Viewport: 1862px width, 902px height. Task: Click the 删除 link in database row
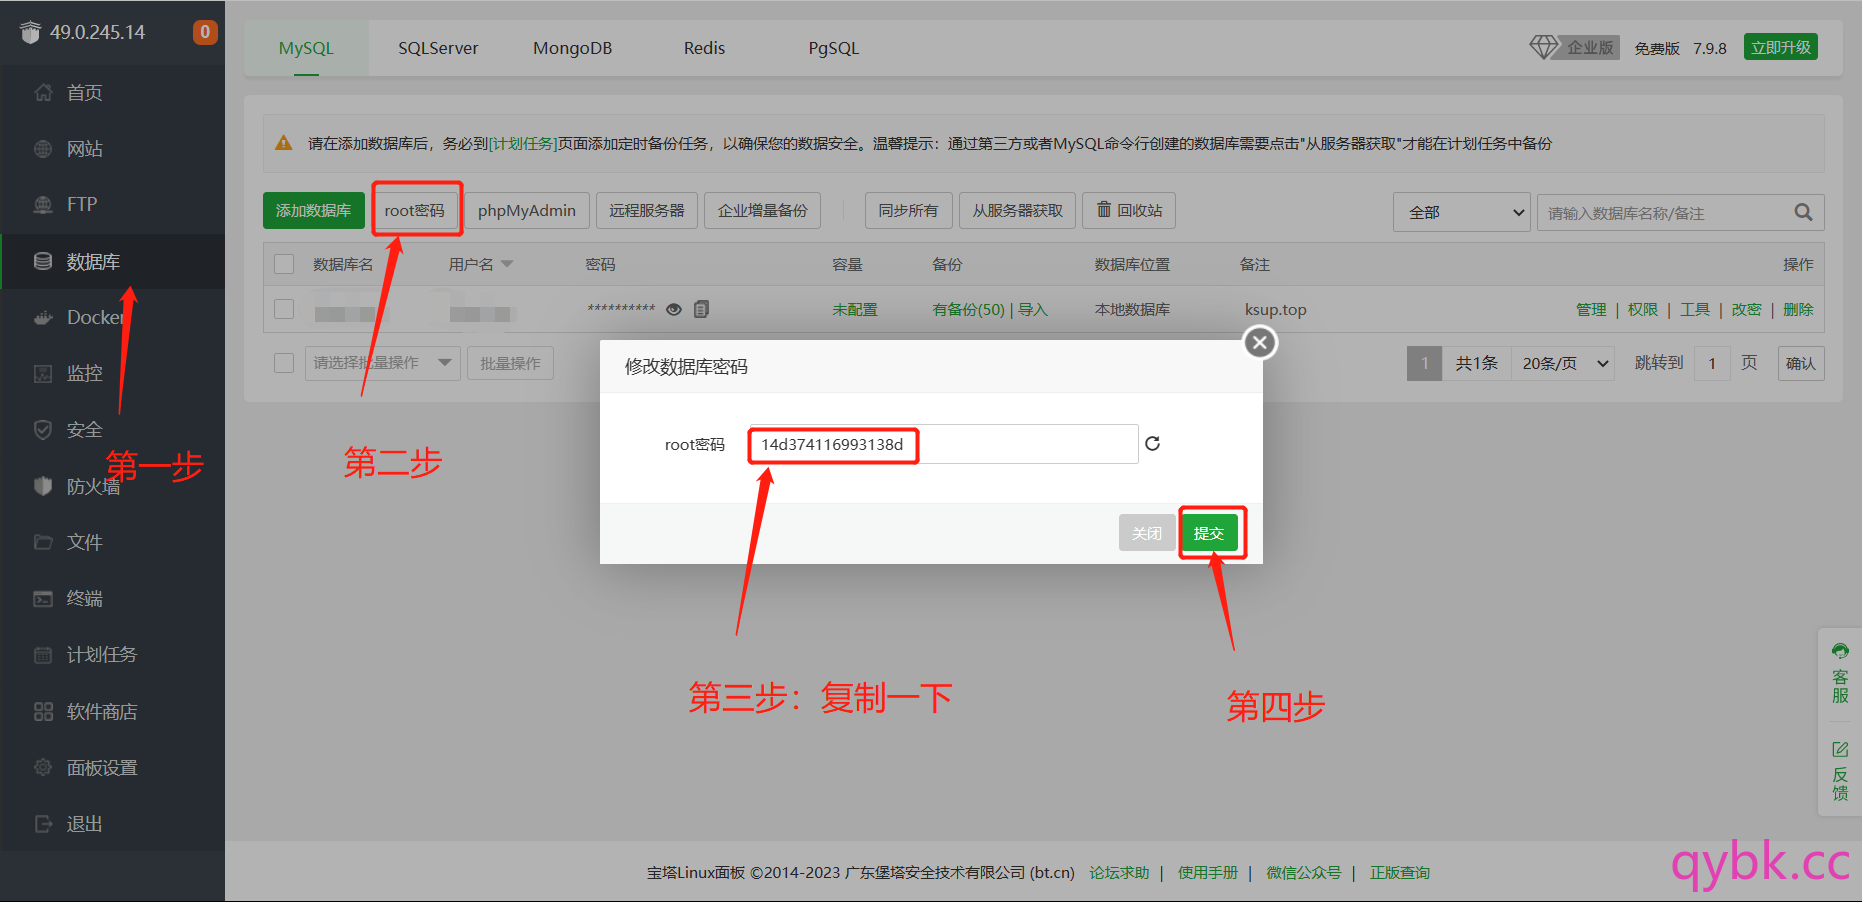(1798, 309)
